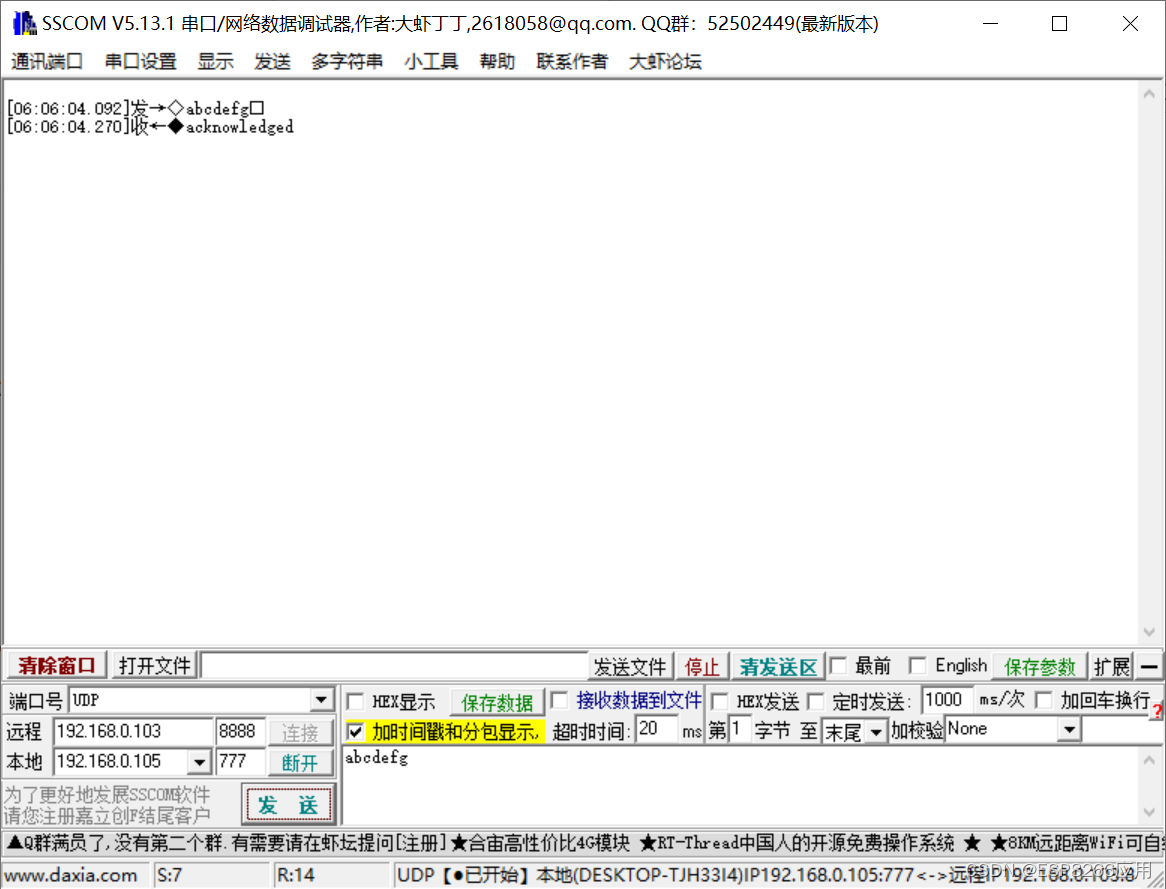Open the 端口号 UDP dropdown
Viewport: 1166px width, 889px height.
pos(322,701)
